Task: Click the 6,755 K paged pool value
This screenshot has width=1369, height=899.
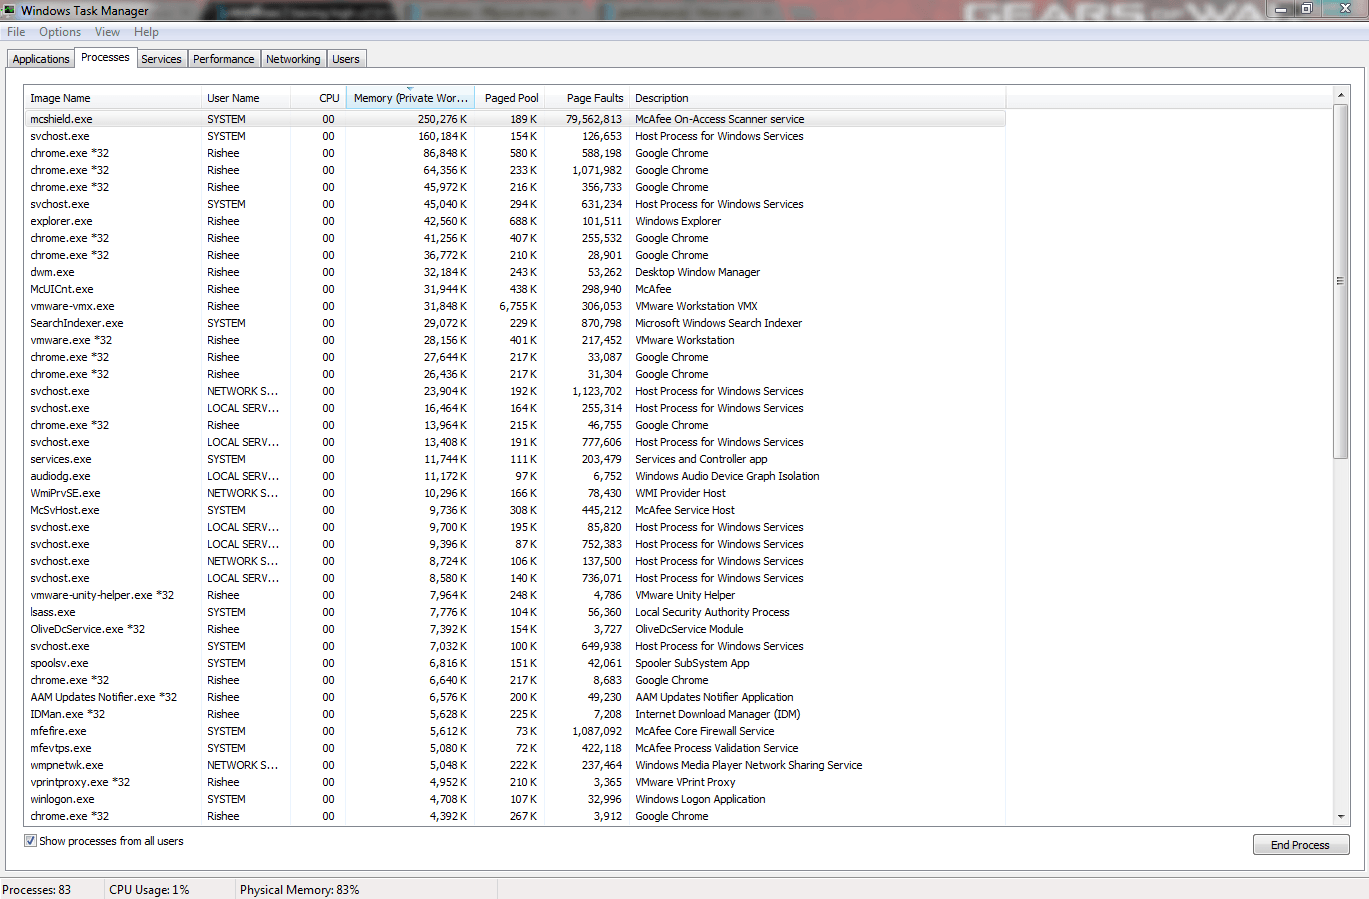Action: coord(518,306)
